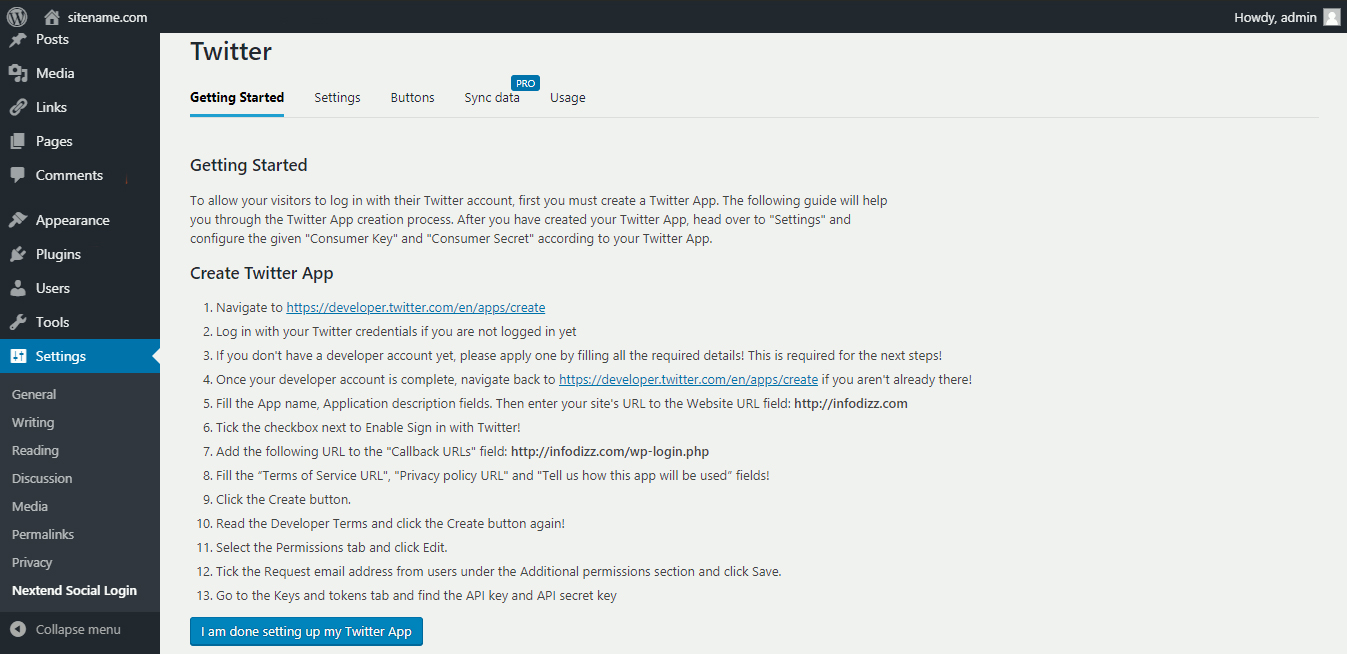Click the http://infodizz.com/wp-login.php callback URL text
Viewport: 1347px width, 654px height.
coord(610,451)
